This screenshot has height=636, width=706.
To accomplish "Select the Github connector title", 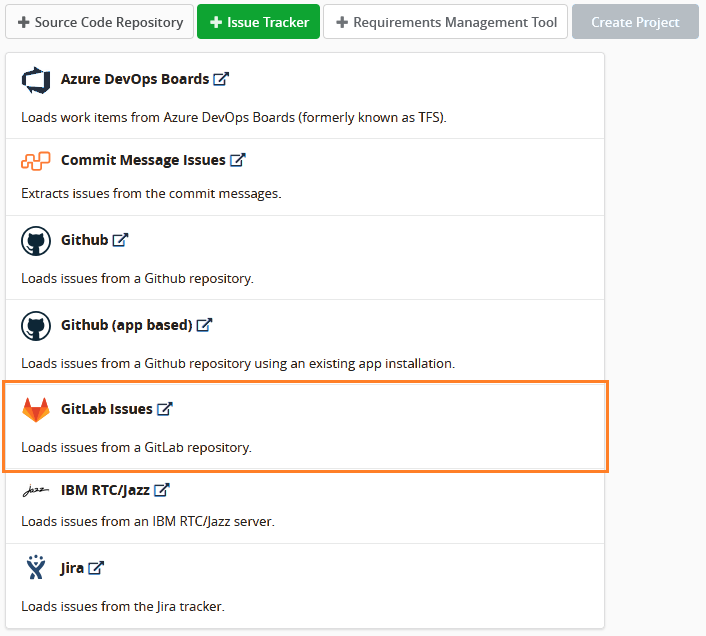I will click(x=85, y=240).
